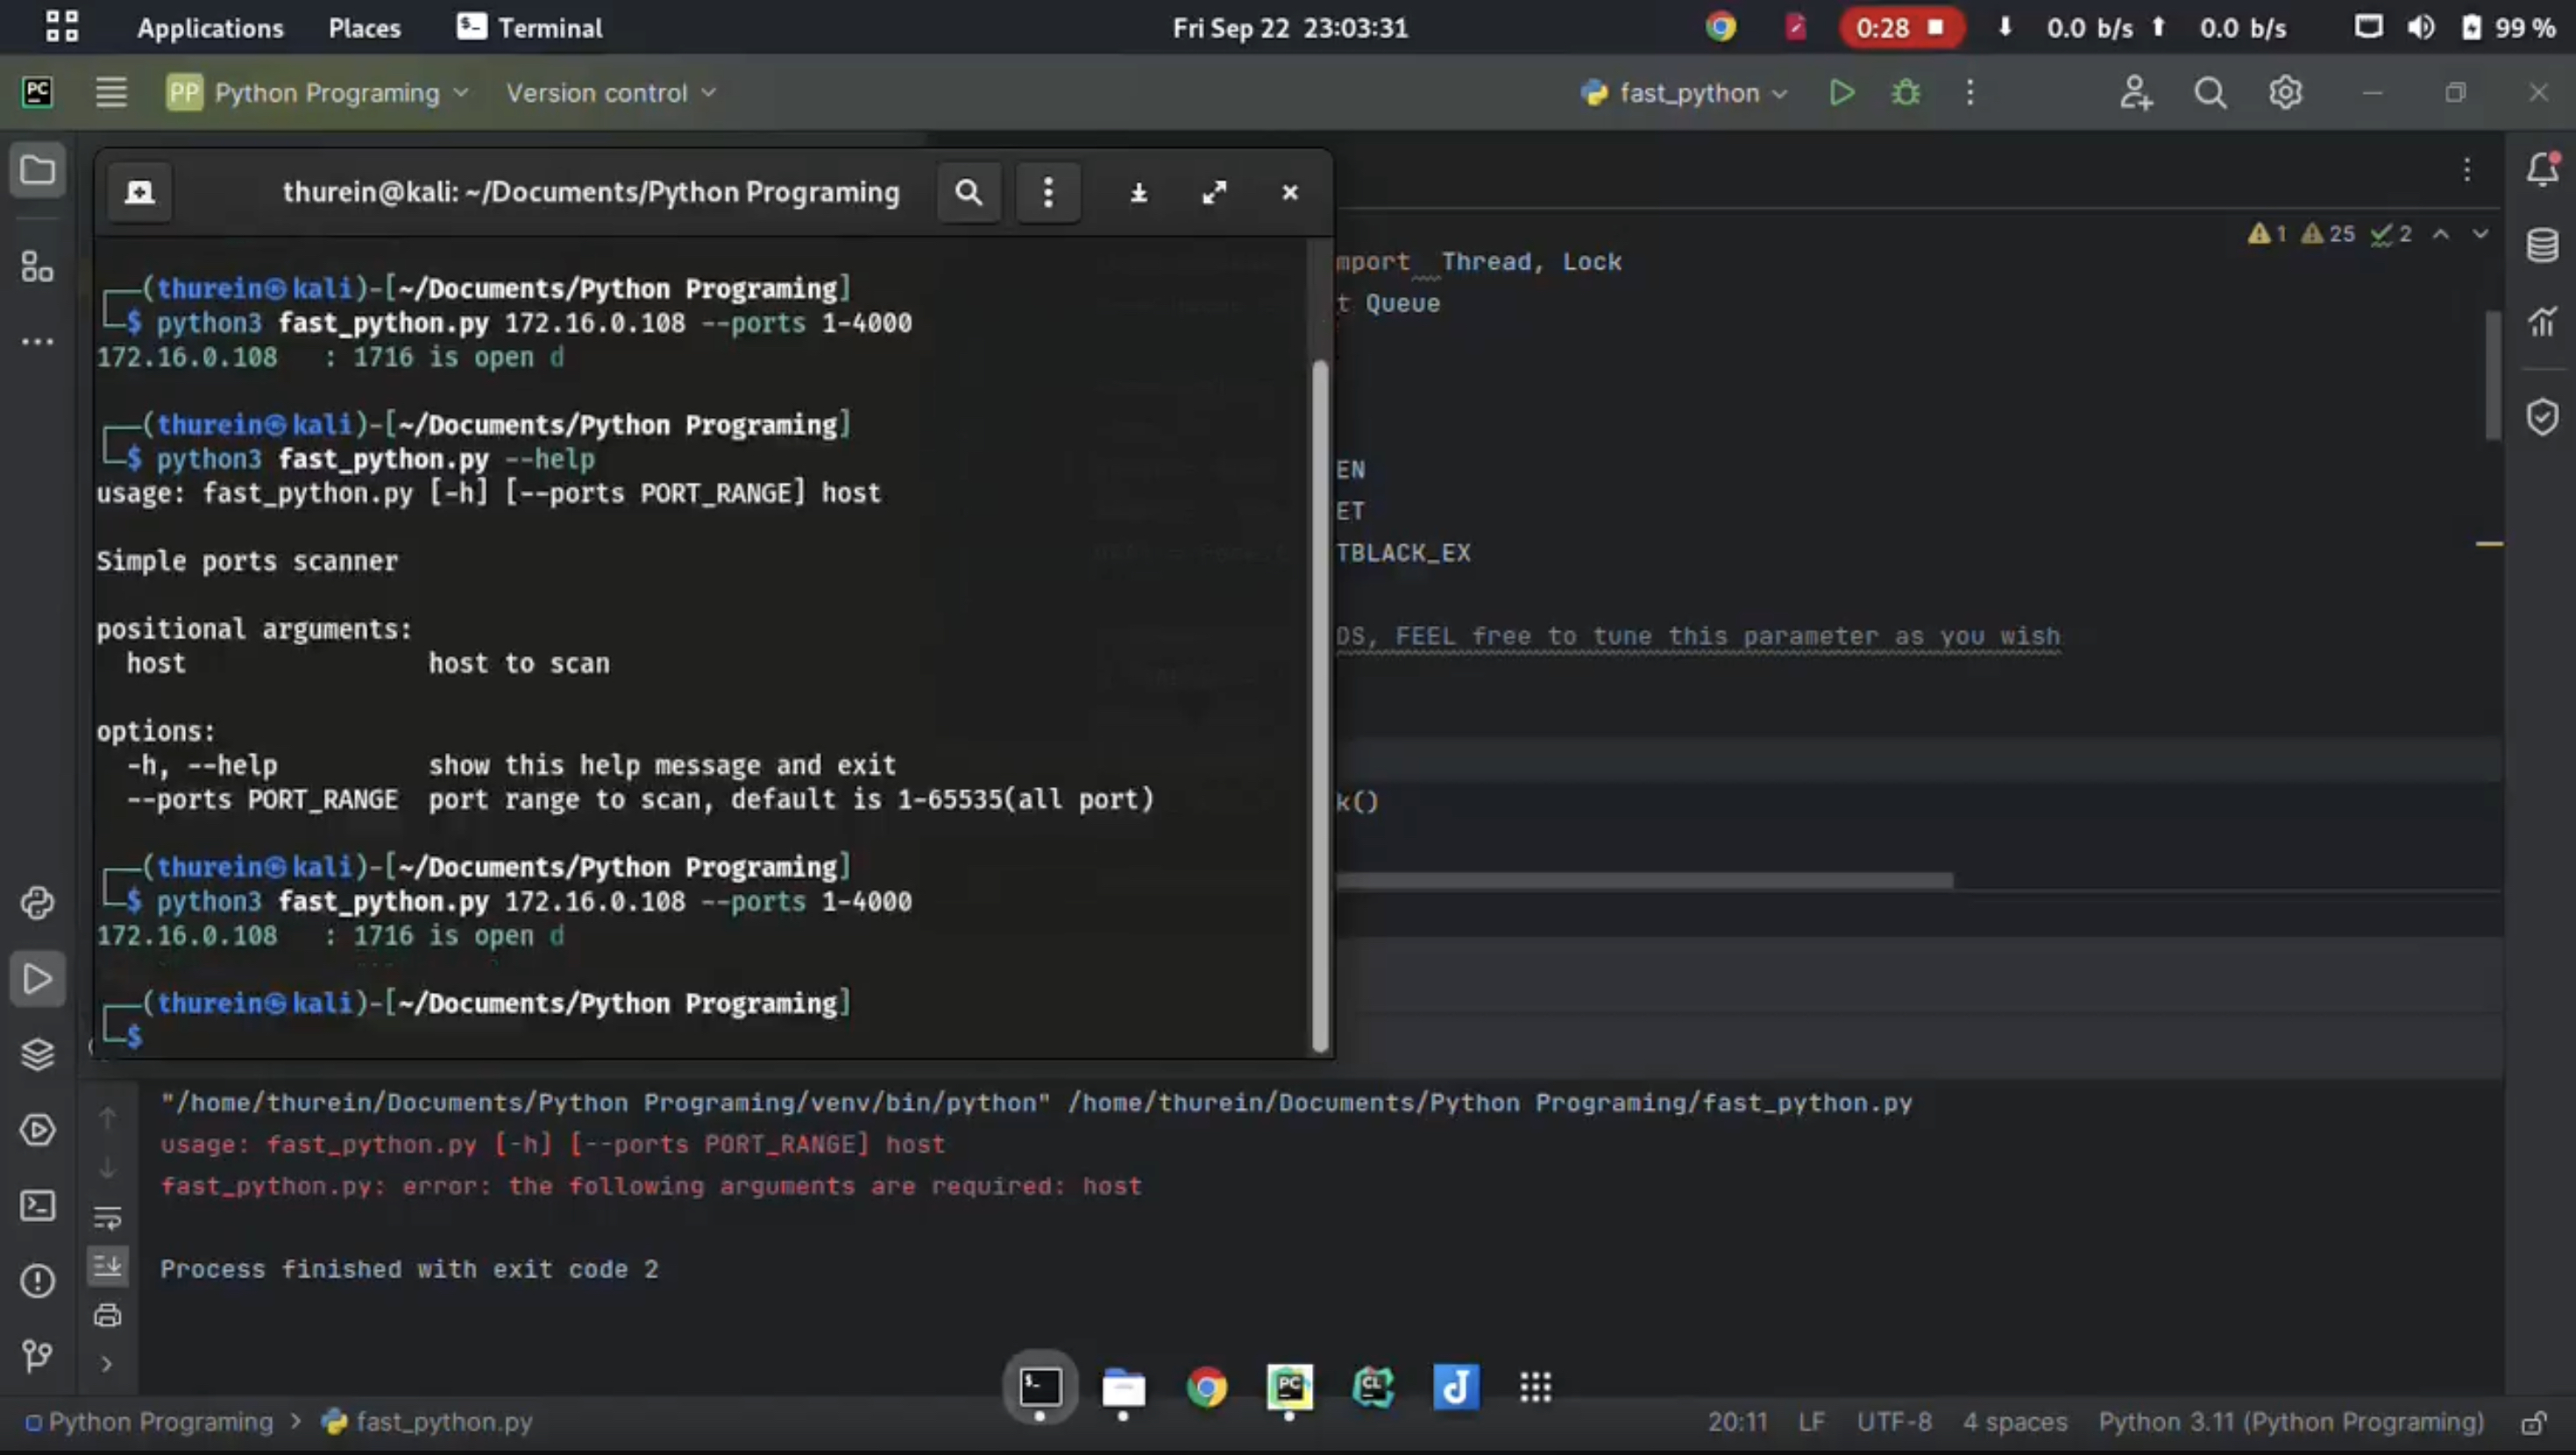Open Terminal from the dock
The height and width of the screenshot is (1455, 2576).
[x=1040, y=1387]
